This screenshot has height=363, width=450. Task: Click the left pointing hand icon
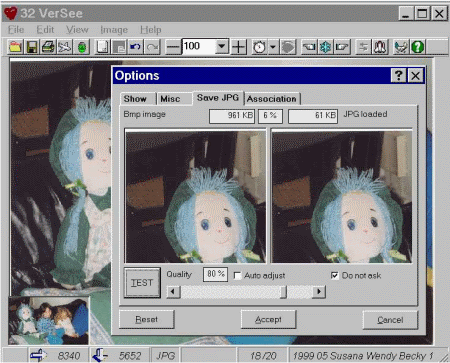(x=309, y=47)
